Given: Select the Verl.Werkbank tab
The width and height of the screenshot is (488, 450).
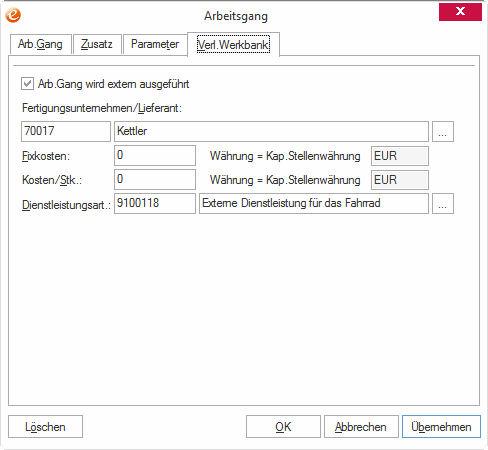Looking at the screenshot, I should pos(233,44).
